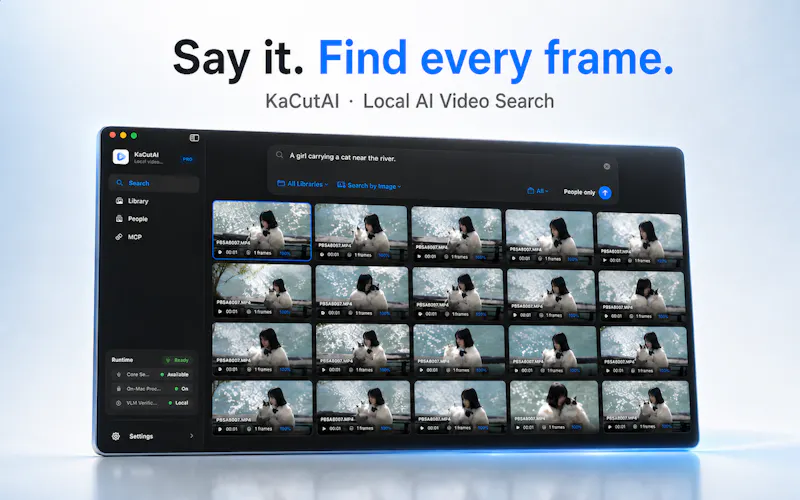Submit the search with the blue arrow button
The image size is (800, 500).
(605, 193)
